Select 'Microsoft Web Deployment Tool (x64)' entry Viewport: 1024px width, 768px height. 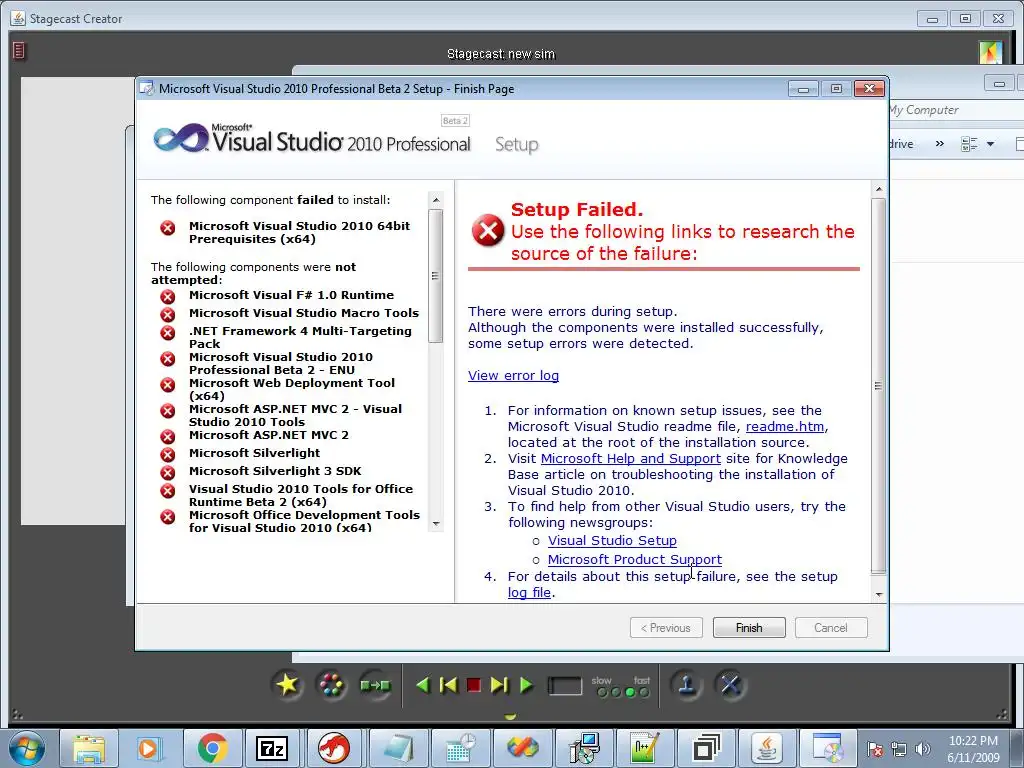292,389
